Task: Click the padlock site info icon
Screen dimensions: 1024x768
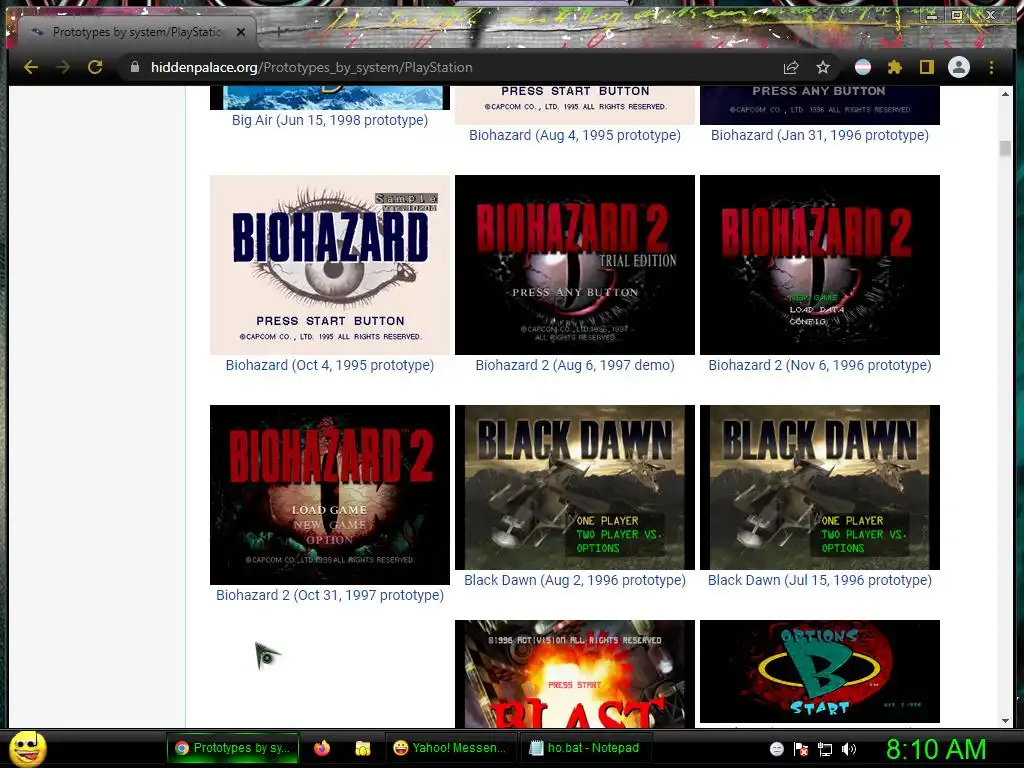Action: pyautogui.click(x=135, y=67)
